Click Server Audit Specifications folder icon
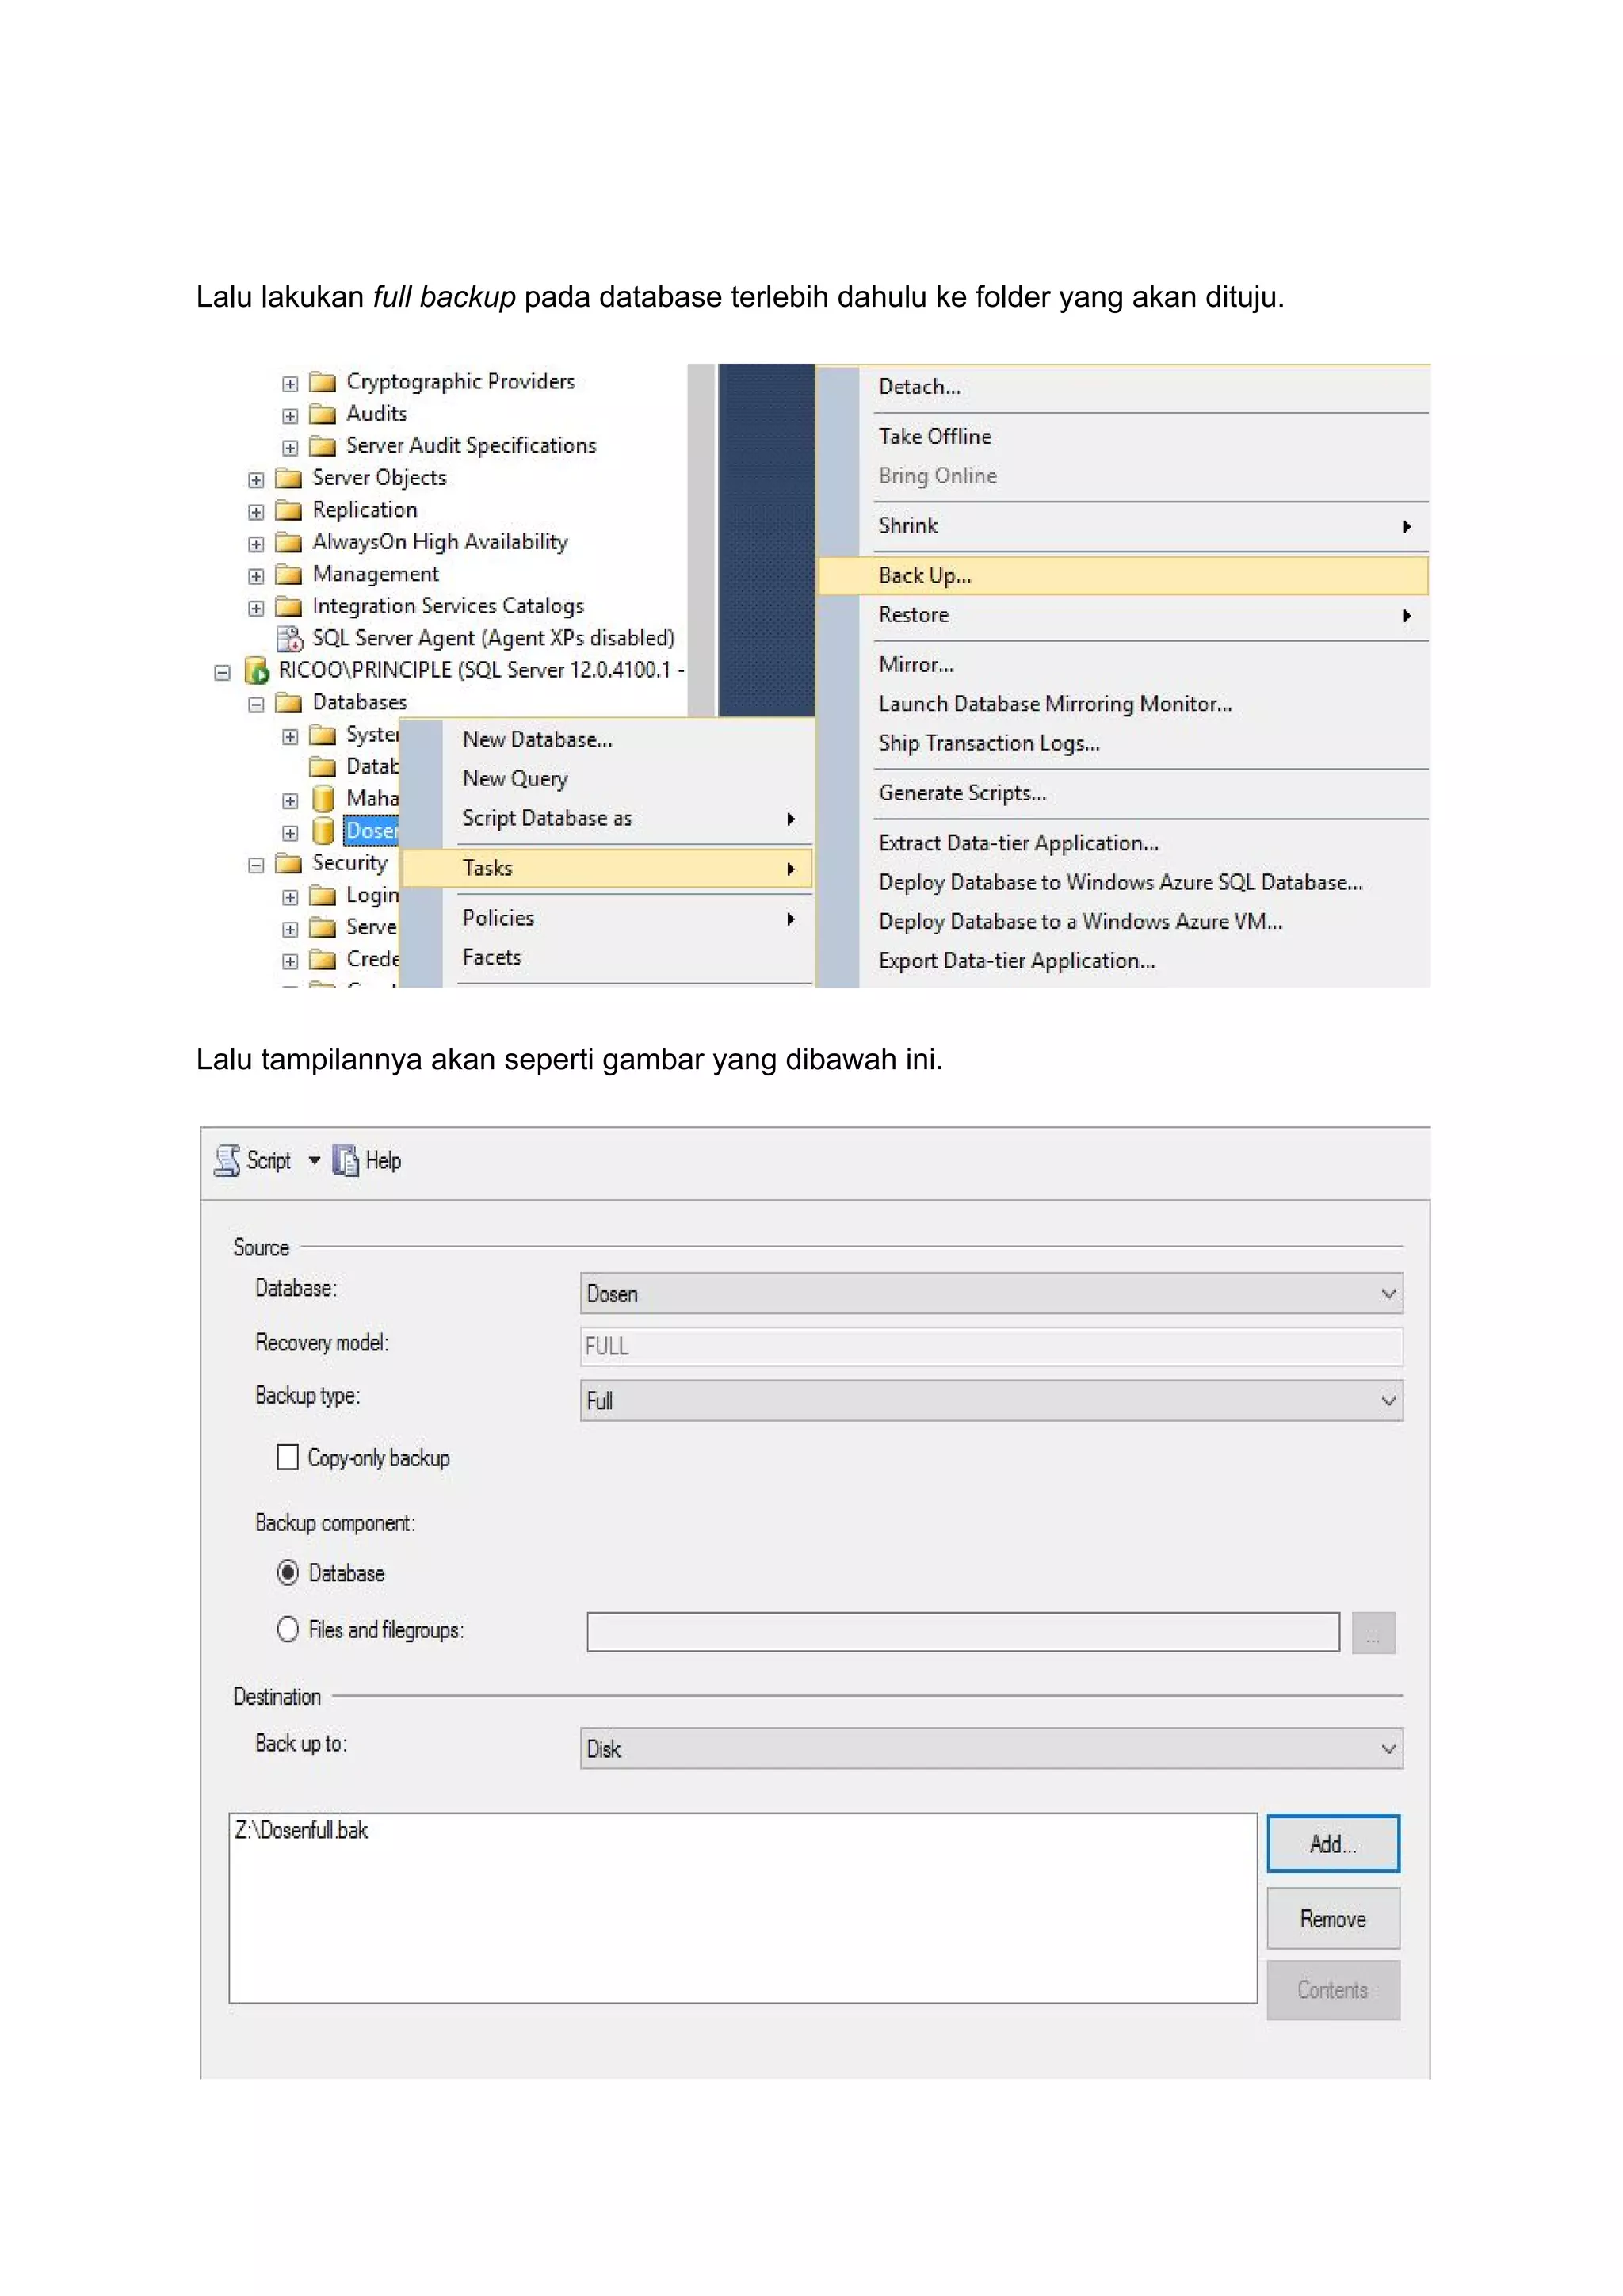 pos(322,446)
